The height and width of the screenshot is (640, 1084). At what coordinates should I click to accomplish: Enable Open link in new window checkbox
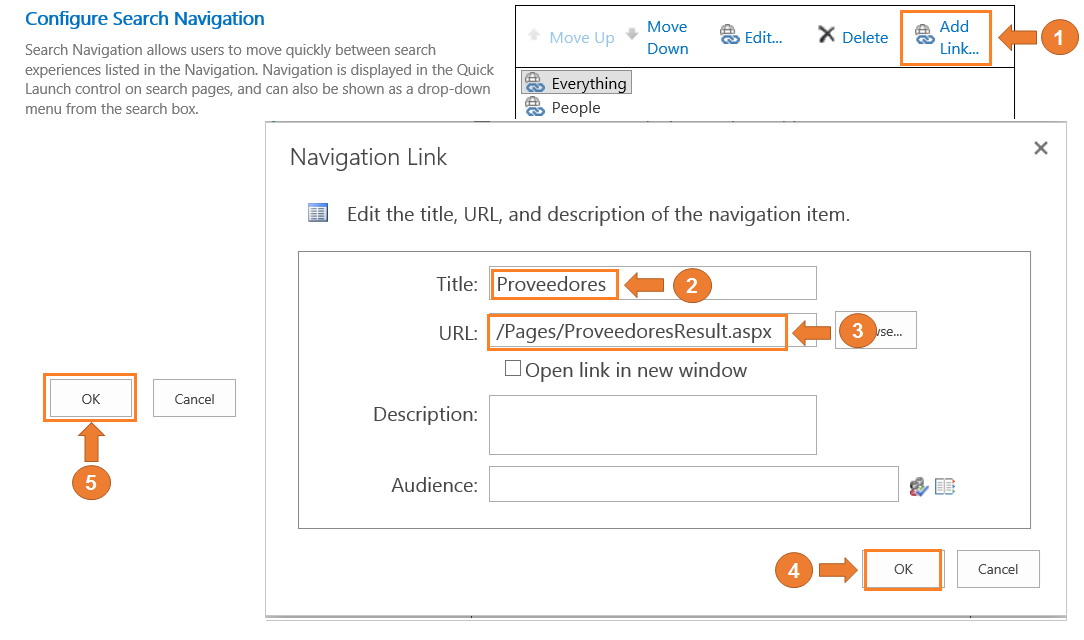coord(513,369)
